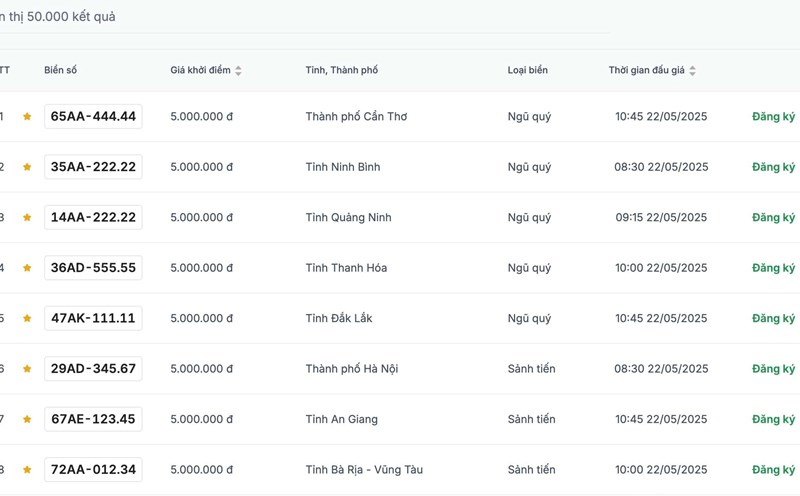Click the Biển số column header
The image size is (800, 496).
pos(60,71)
